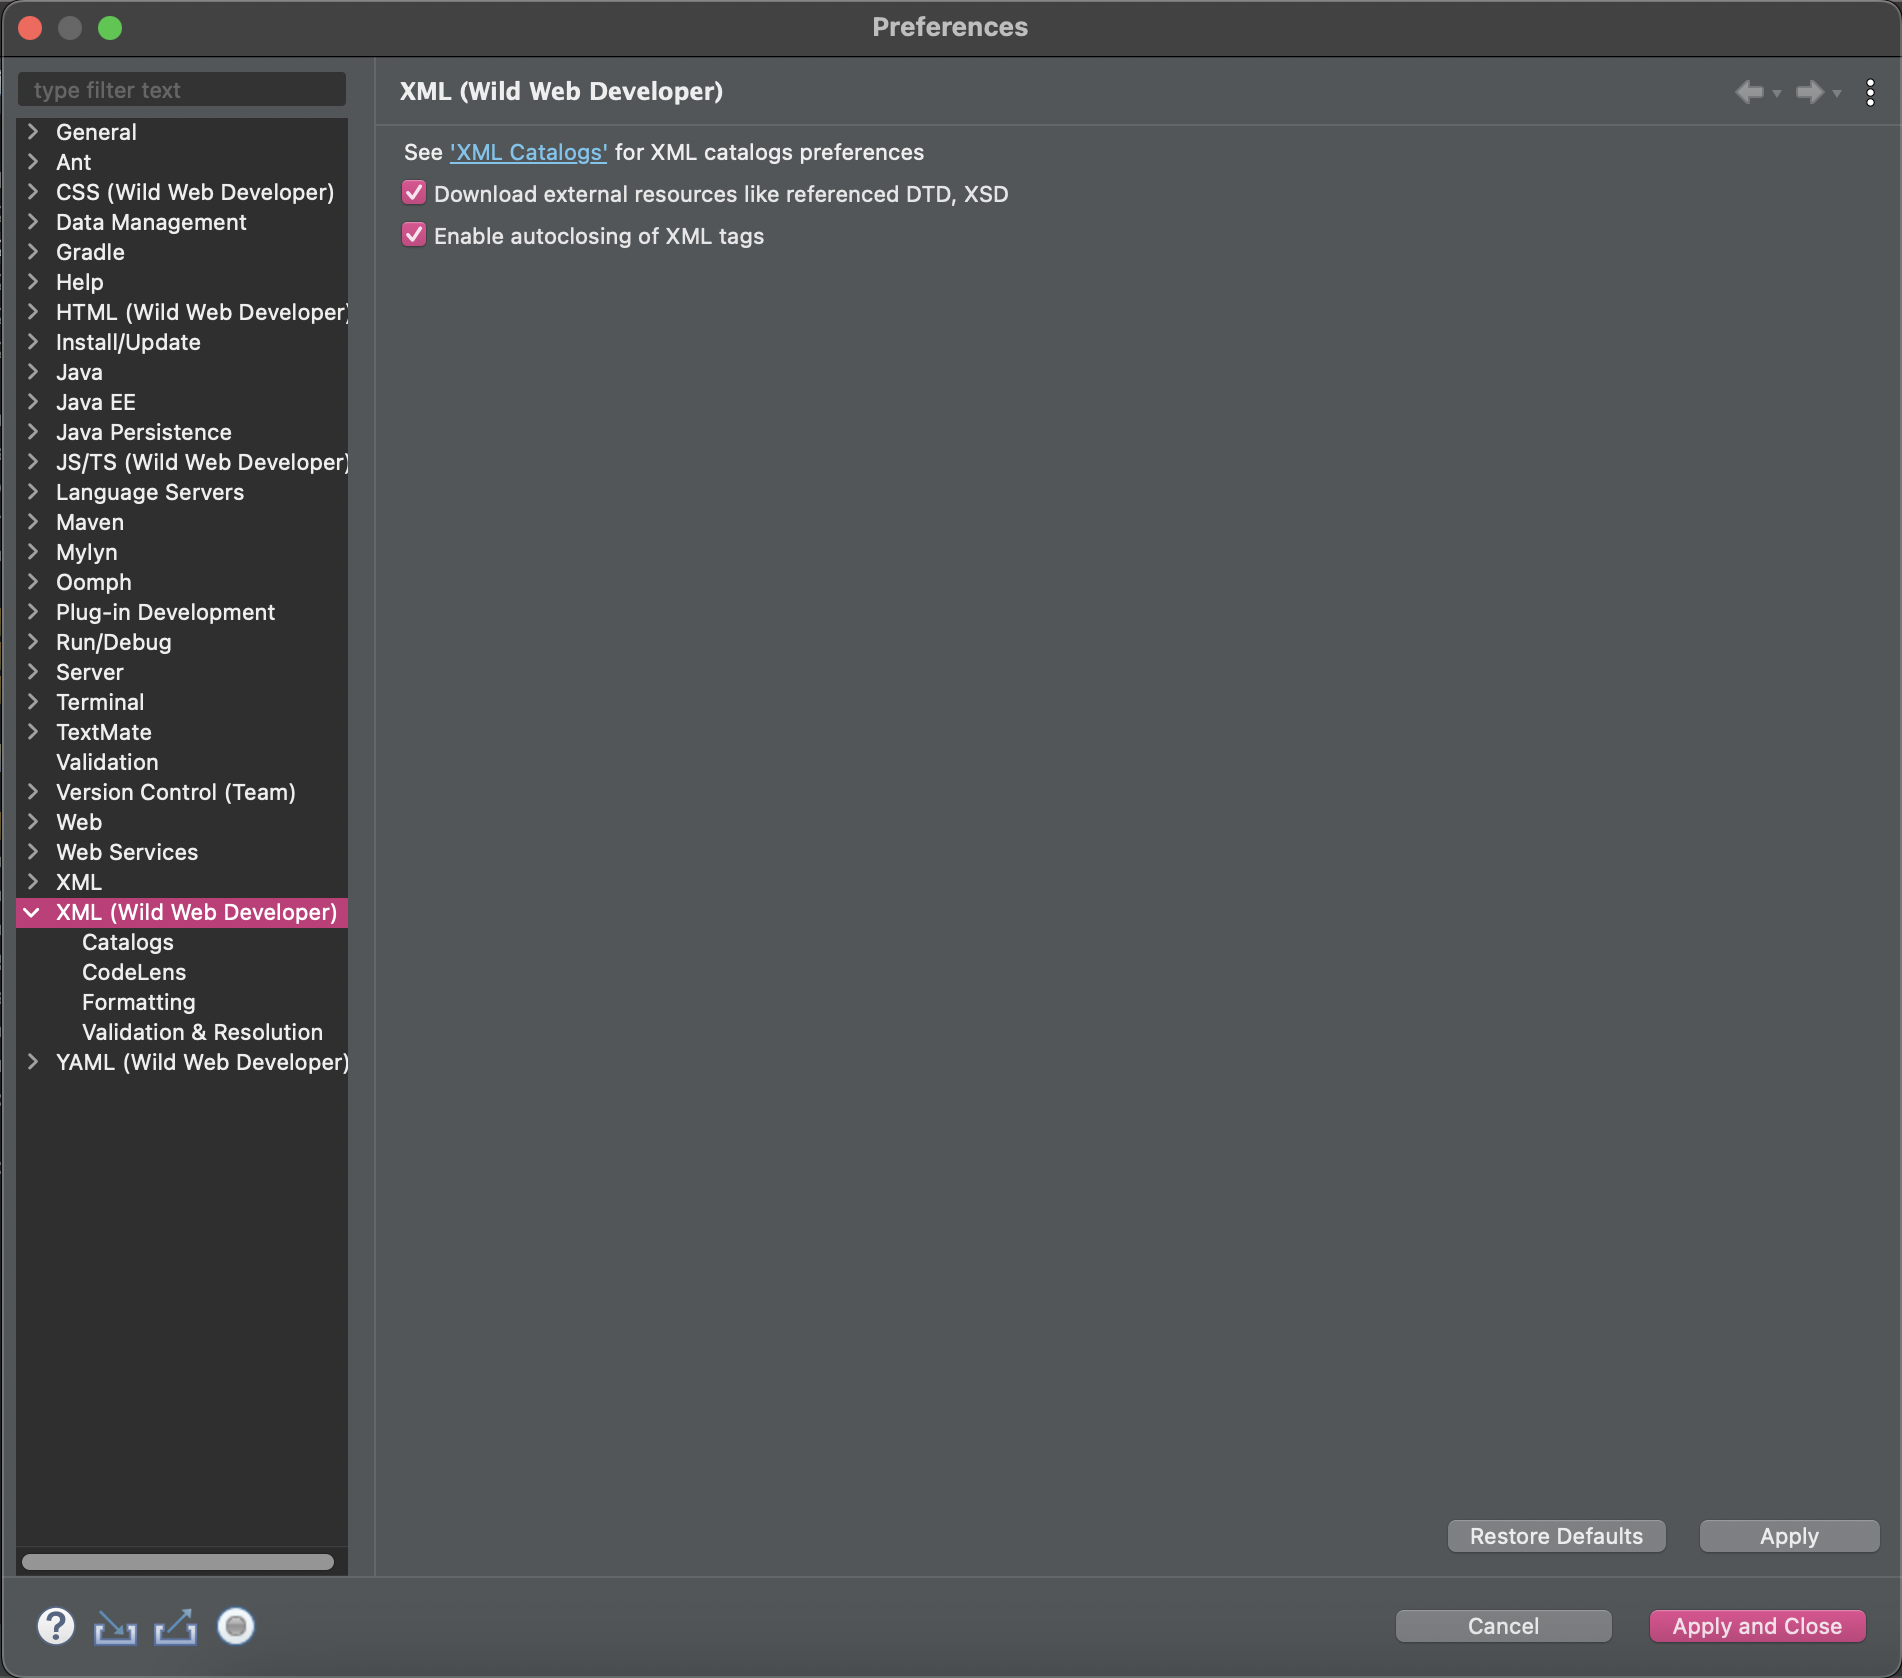The width and height of the screenshot is (1902, 1678).
Task: Open the 'XML Catalogs' link
Action: [x=528, y=152]
